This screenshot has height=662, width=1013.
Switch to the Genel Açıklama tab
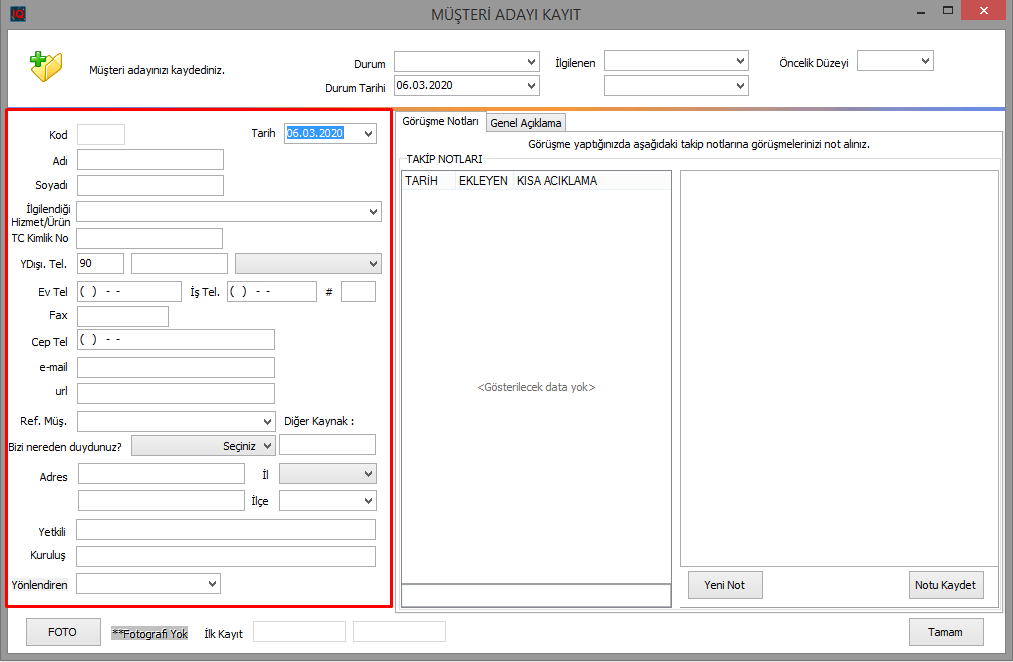click(x=525, y=123)
